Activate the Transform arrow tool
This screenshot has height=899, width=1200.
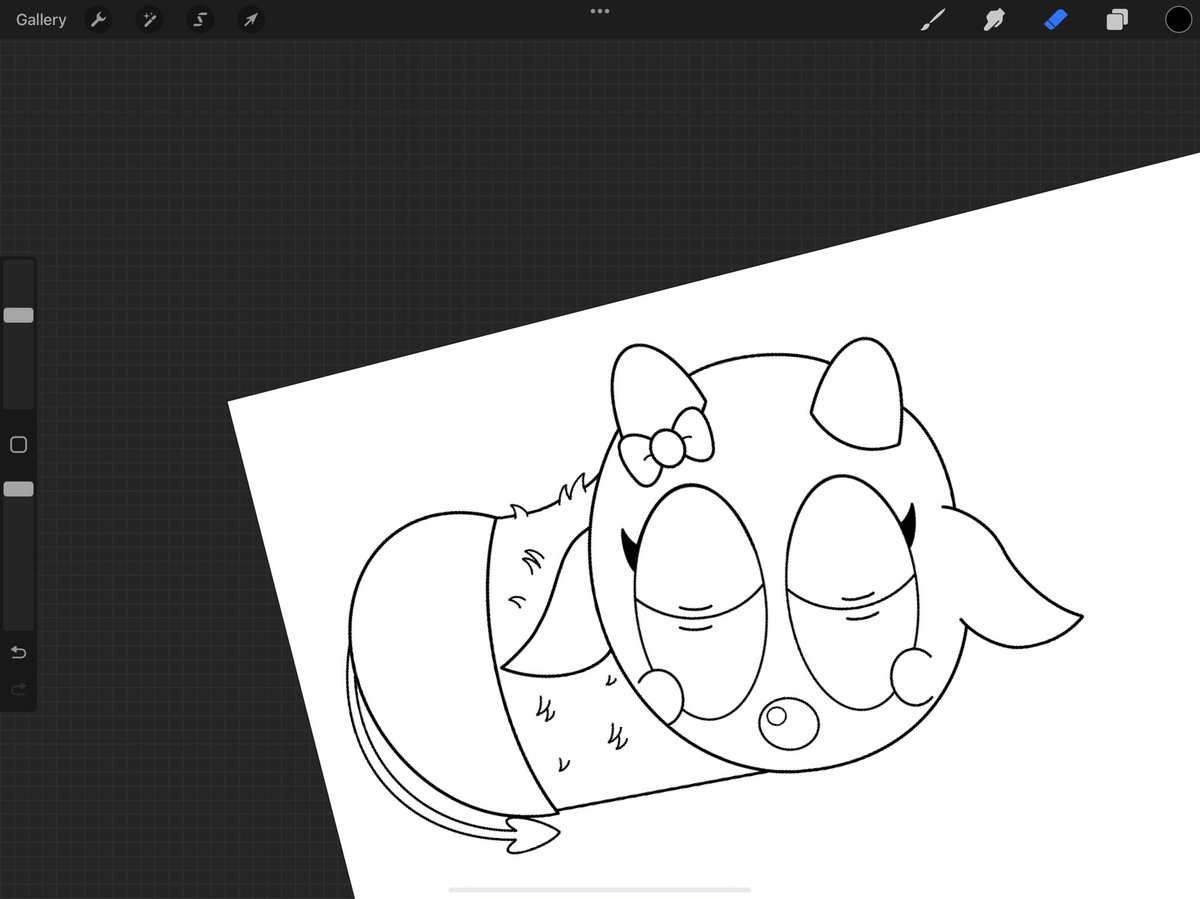250,20
